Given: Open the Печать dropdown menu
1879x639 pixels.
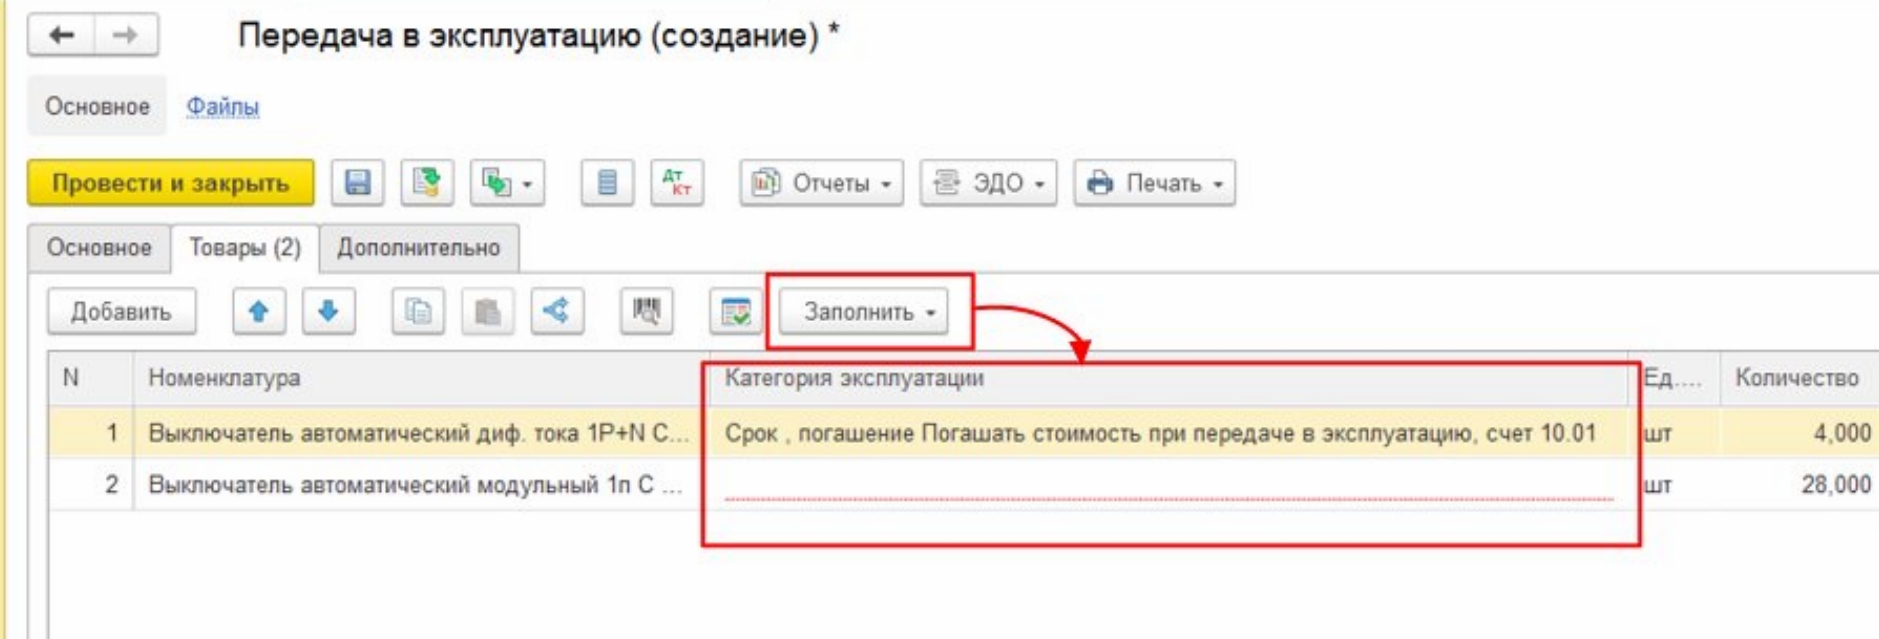Looking at the screenshot, I should point(1154,183).
